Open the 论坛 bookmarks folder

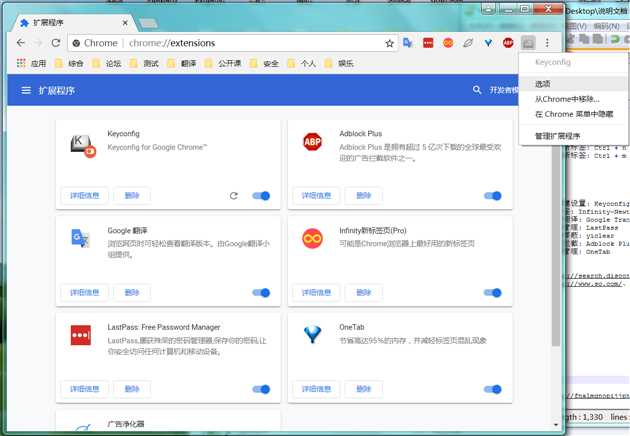pyautogui.click(x=107, y=63)
